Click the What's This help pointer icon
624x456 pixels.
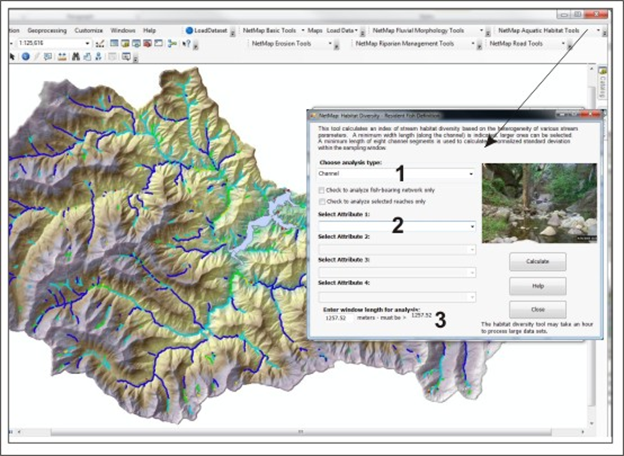188,44
